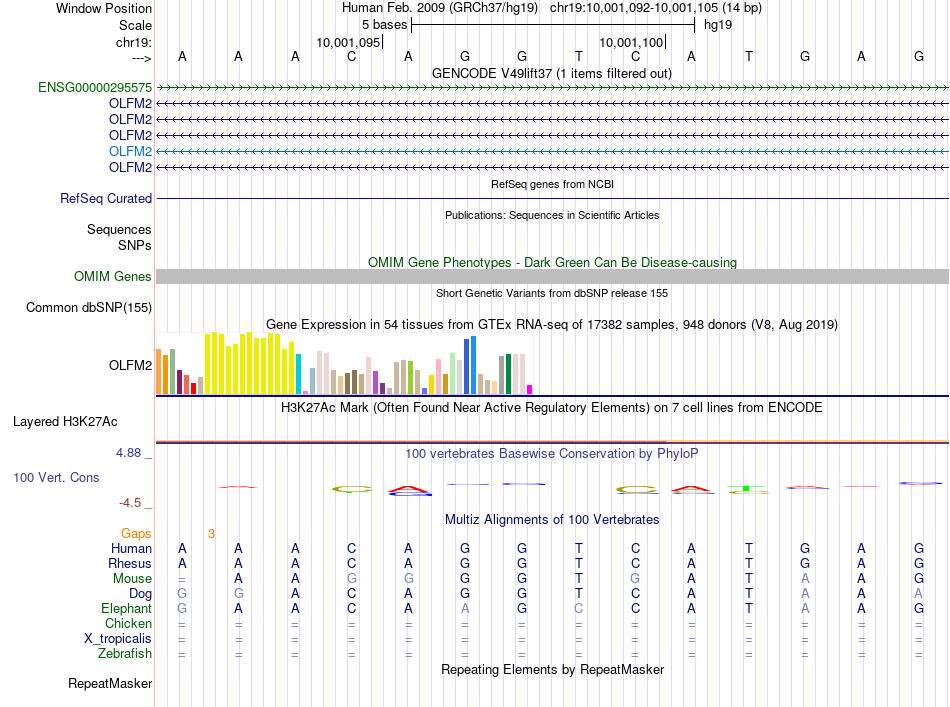The height and width of the screenshot is (707, 950).
Task: Click the Repeating Elements by RepeatMasker title
Action: pyautogui.click(x=552, y=669)
